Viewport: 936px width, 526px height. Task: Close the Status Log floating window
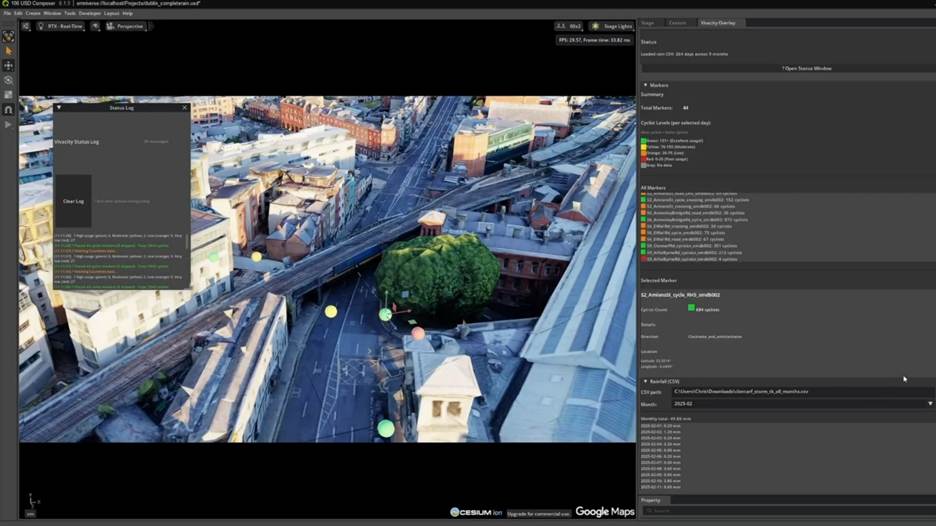(x=185, y=107)
